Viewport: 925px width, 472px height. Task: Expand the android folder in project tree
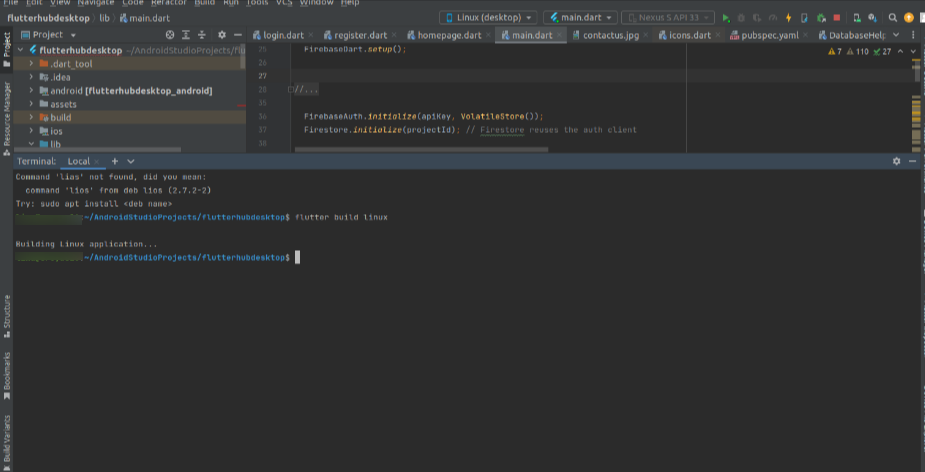tap(32, 90)
